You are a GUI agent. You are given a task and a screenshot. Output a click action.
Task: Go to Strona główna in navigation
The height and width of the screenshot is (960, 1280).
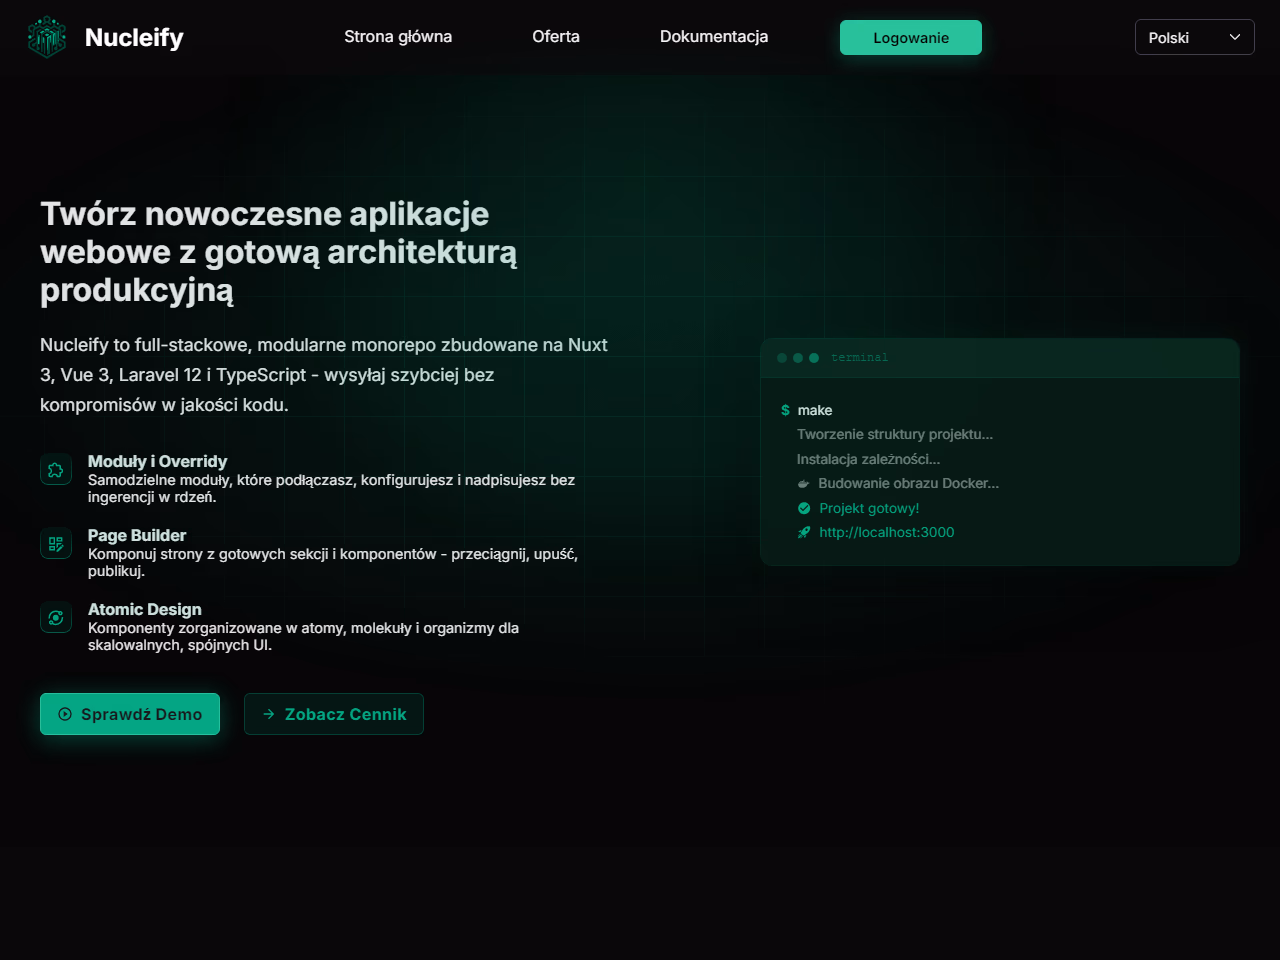tap(398, 37)
